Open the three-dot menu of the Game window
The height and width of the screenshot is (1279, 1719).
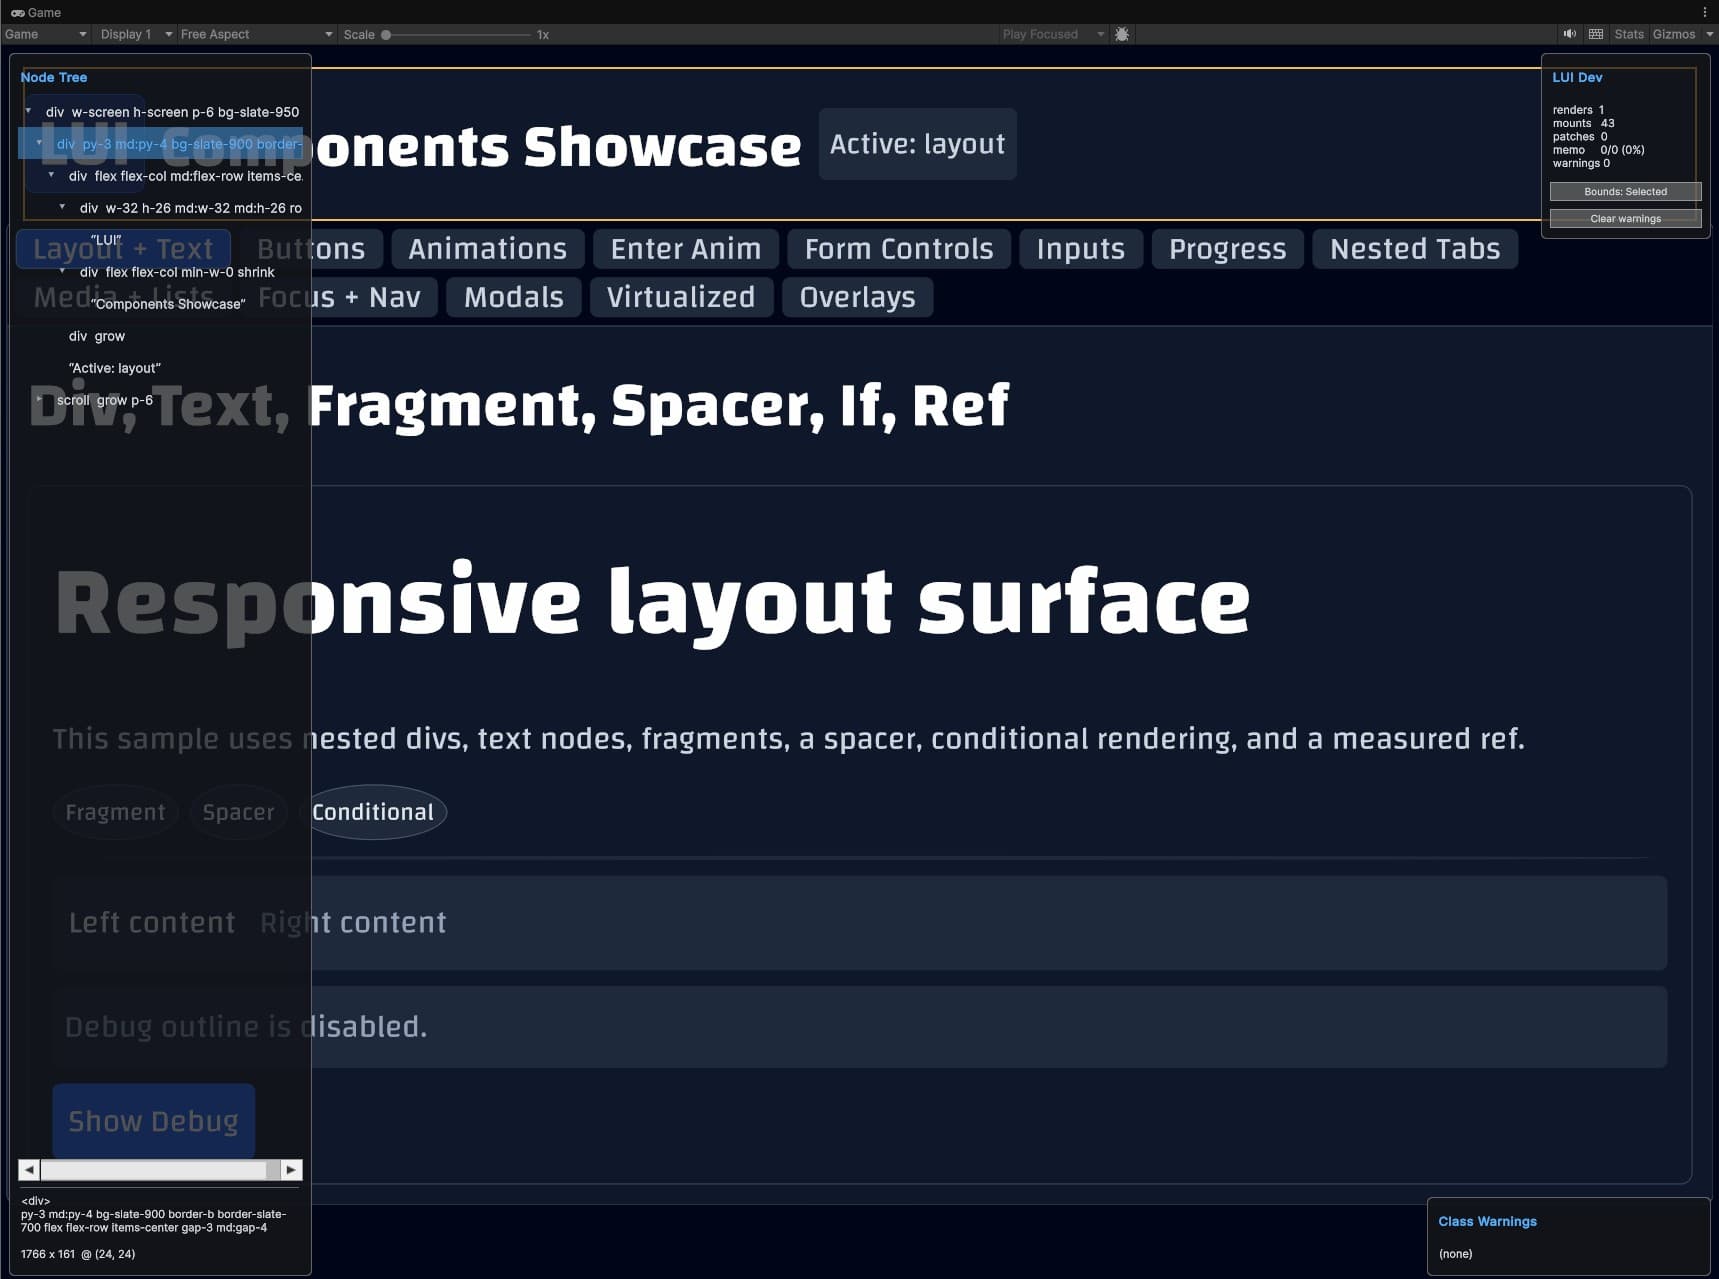[1705, 12]
